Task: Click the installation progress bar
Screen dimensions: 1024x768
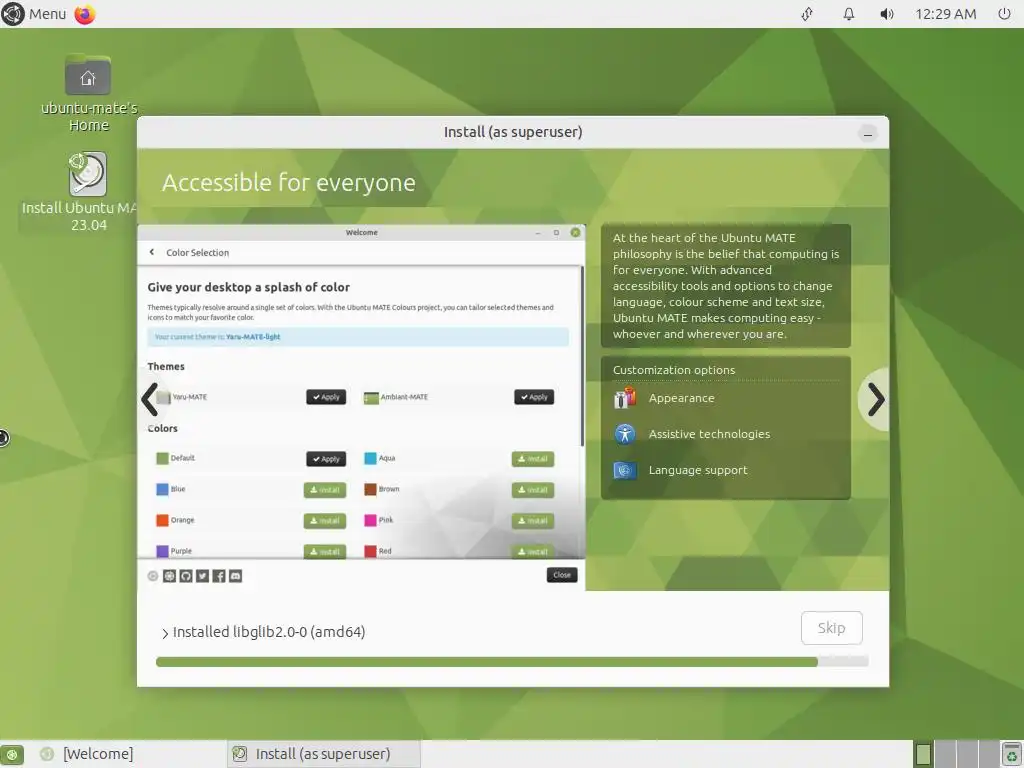Action: tap(512, 662)
